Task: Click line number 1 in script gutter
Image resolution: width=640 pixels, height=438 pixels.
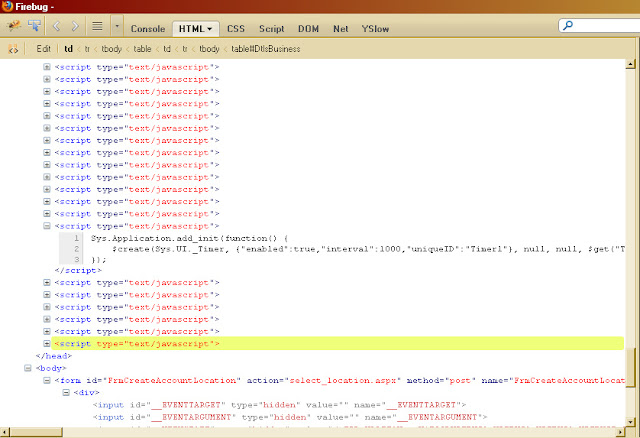Action: point(76,238)
